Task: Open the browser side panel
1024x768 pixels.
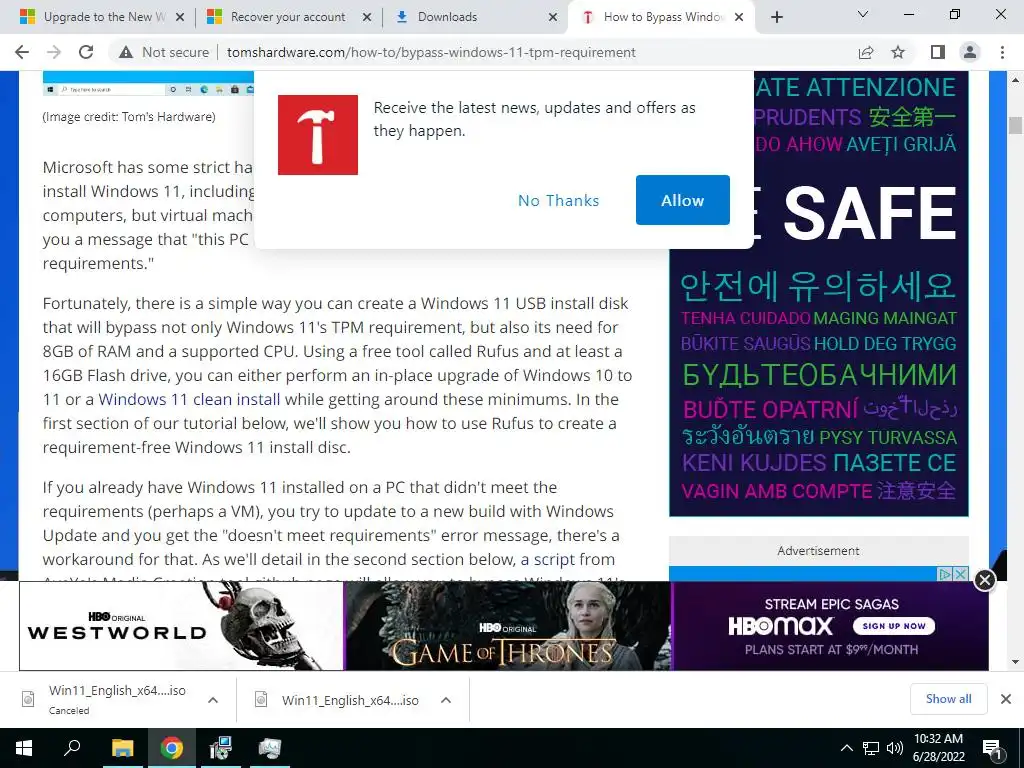Action: tap(937, 52)
